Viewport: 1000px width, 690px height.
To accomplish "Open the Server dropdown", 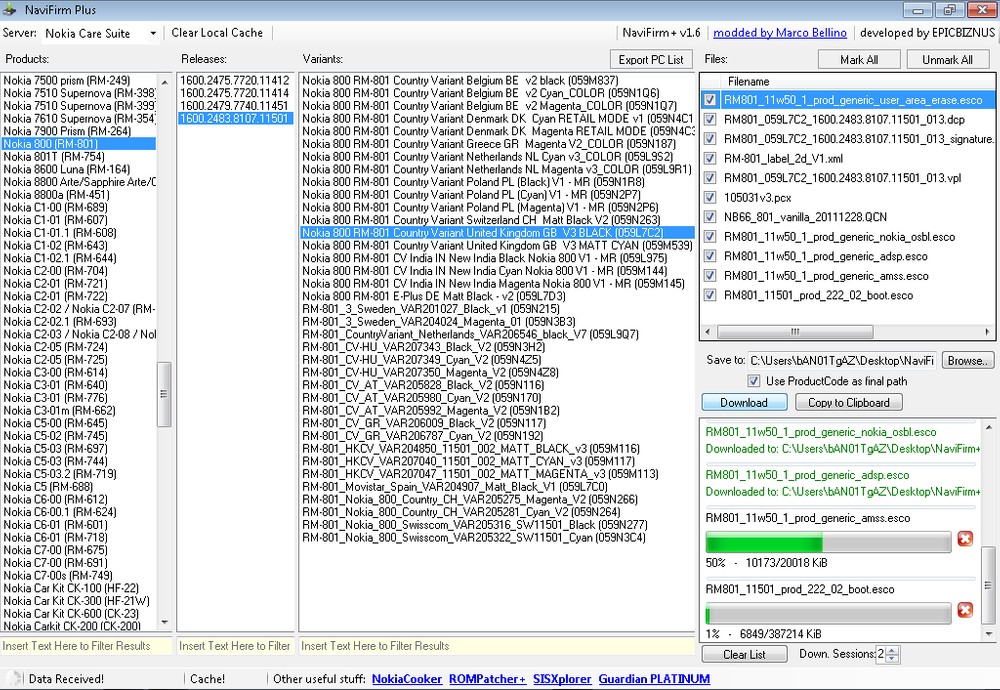I will (153, 33).
